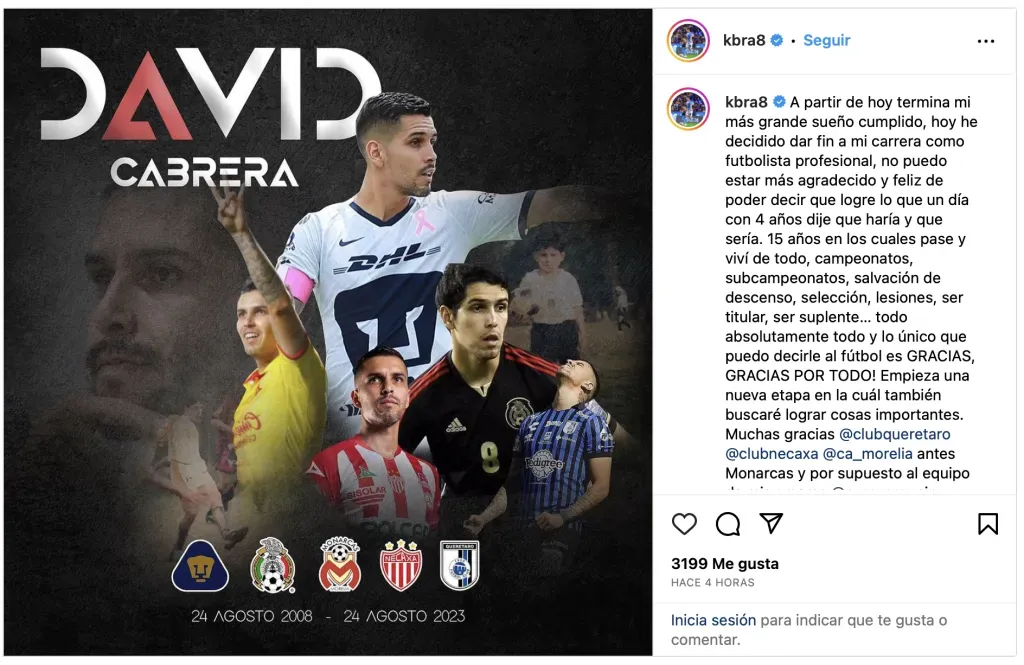
Task: Click the Seguir follow button
Action: coord(826,41)
